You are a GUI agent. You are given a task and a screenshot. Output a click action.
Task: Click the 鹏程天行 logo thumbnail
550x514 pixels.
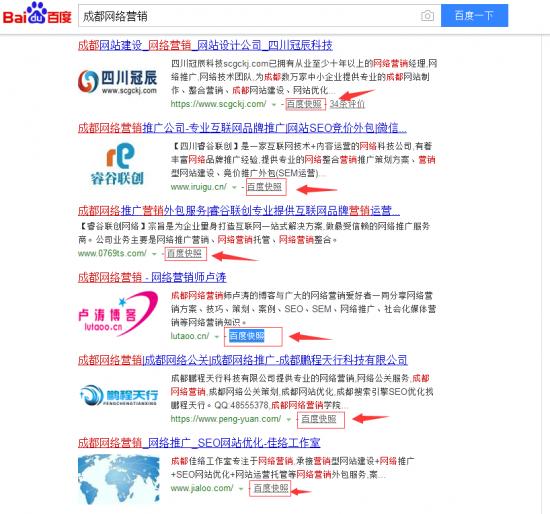119,395
